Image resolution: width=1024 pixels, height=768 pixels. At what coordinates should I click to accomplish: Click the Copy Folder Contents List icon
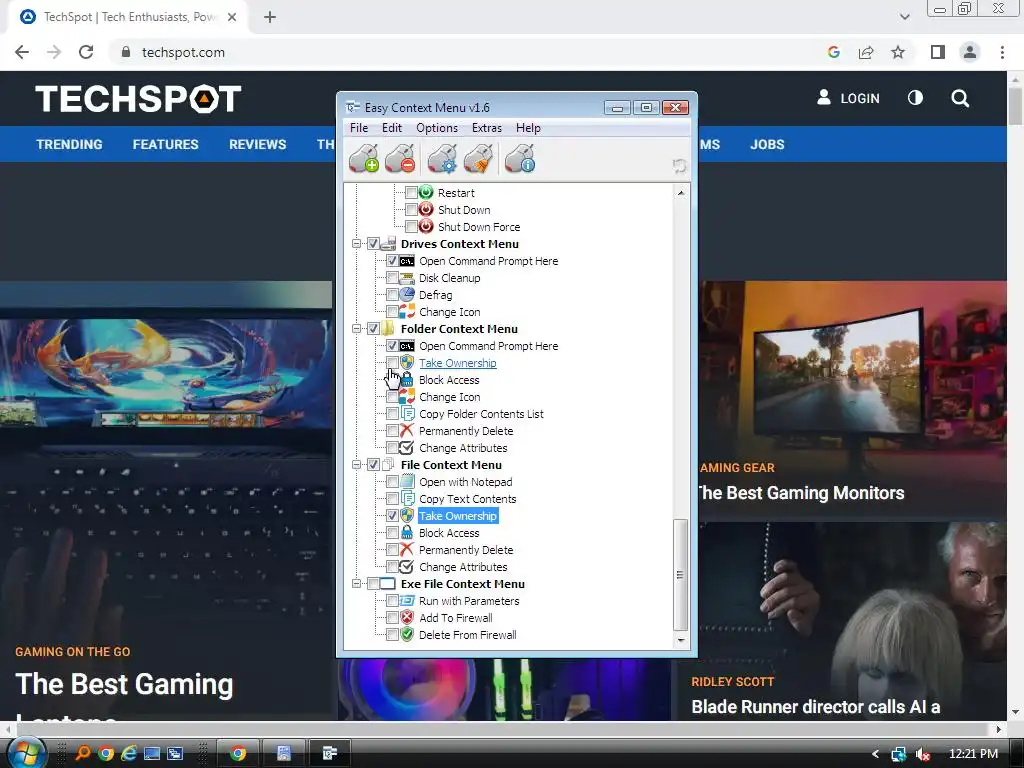pyautogui.click(x=407, y=413)
